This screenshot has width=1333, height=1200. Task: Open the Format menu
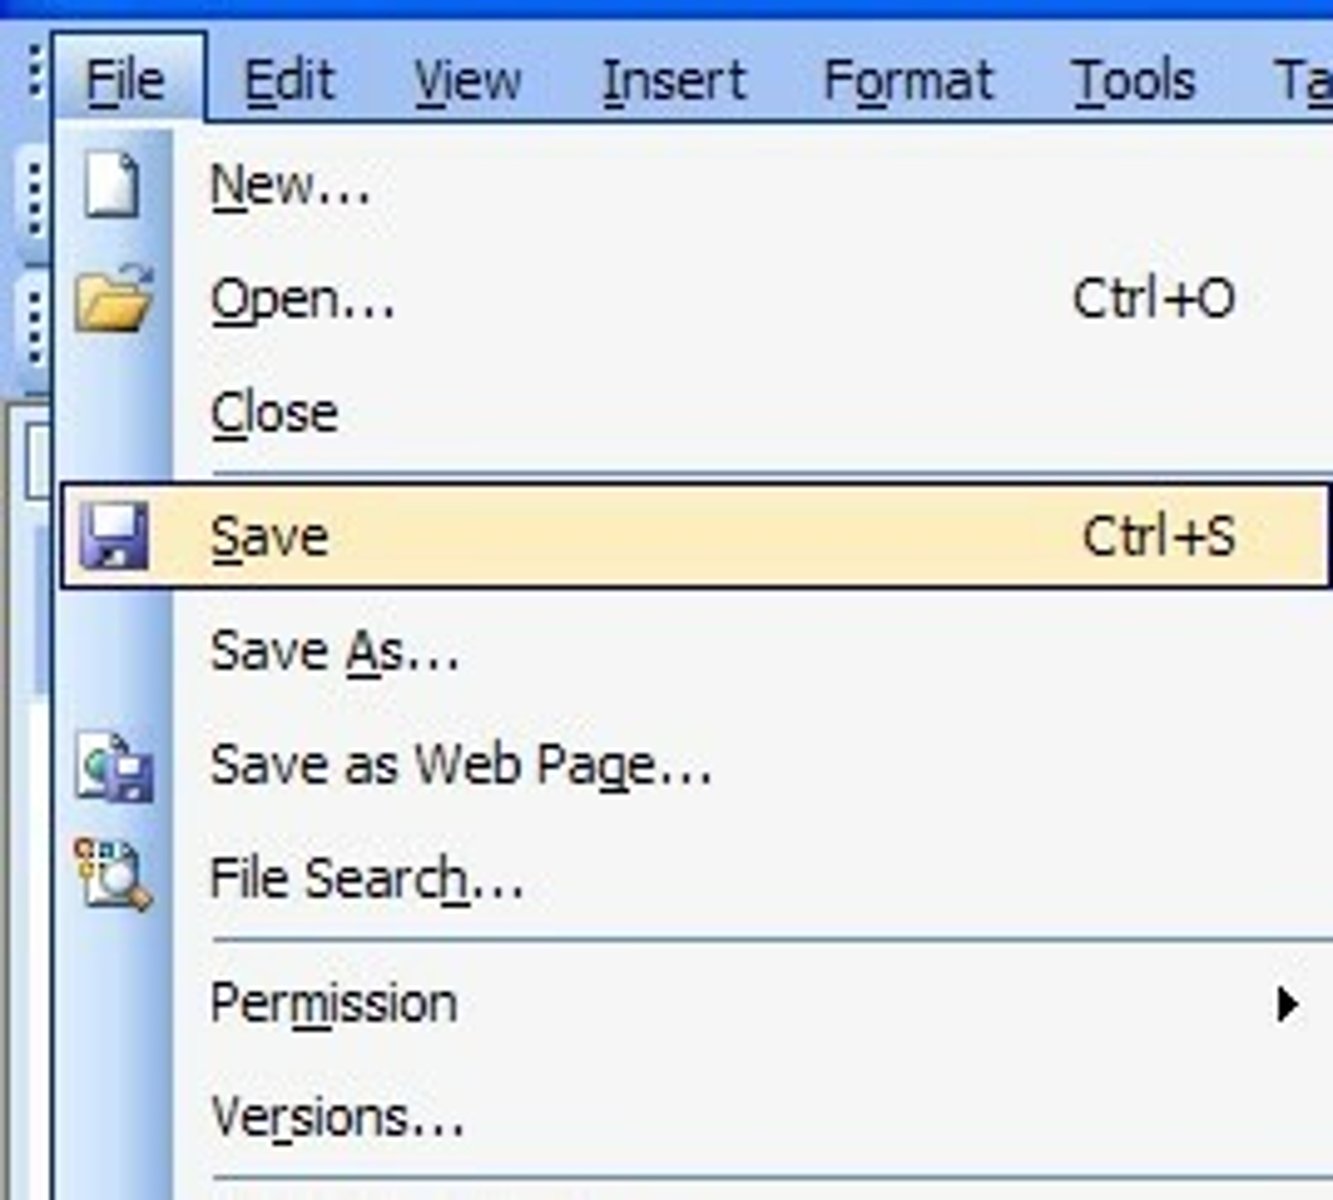point(908,80)
